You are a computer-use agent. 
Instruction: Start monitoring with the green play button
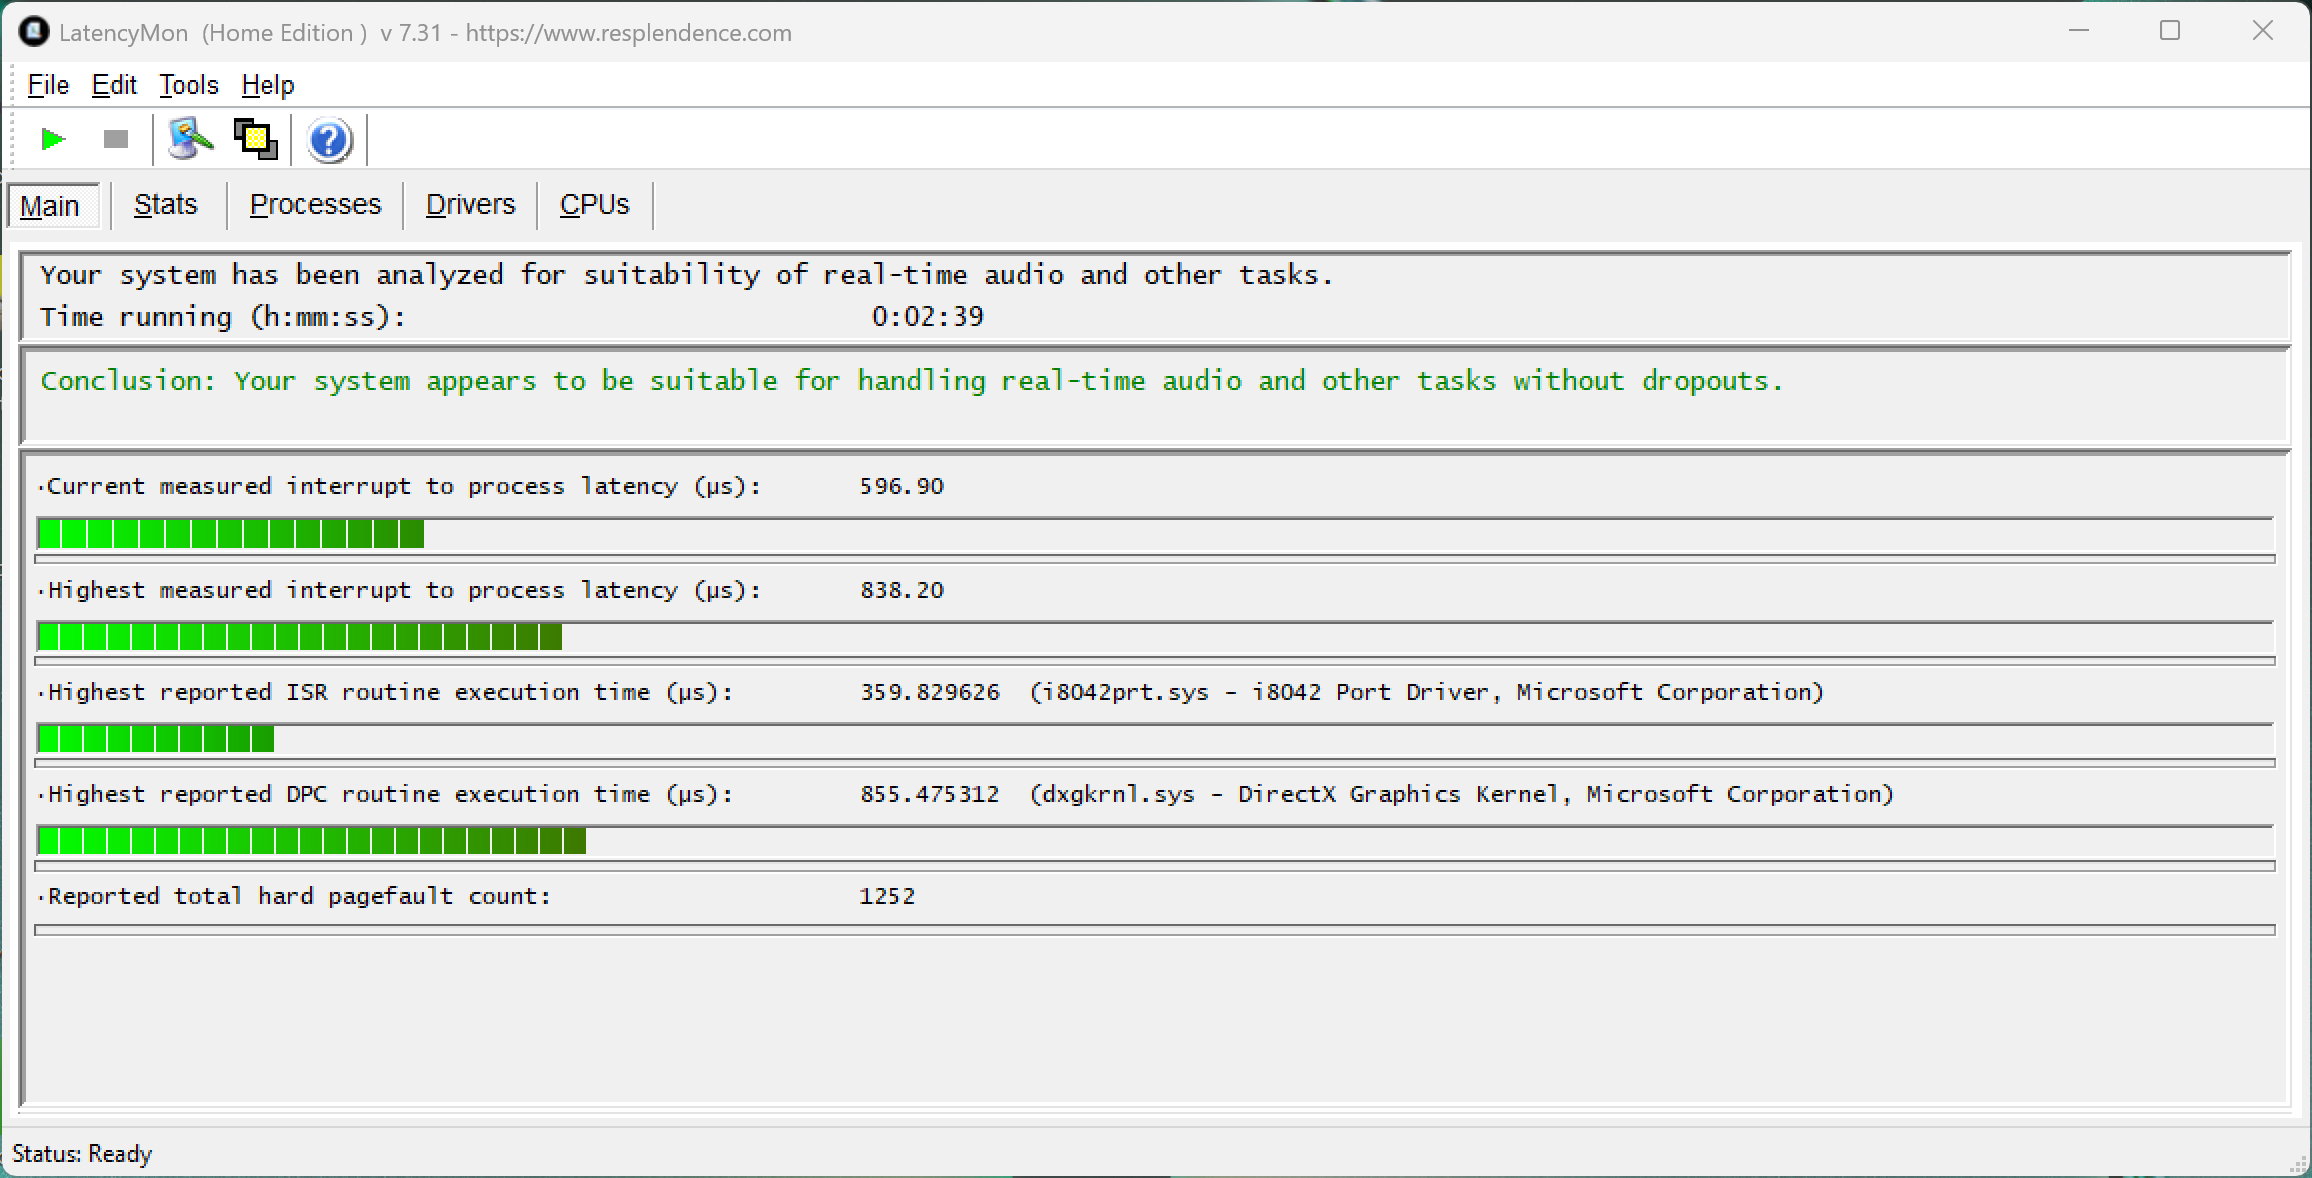click(x=53, y=139)
